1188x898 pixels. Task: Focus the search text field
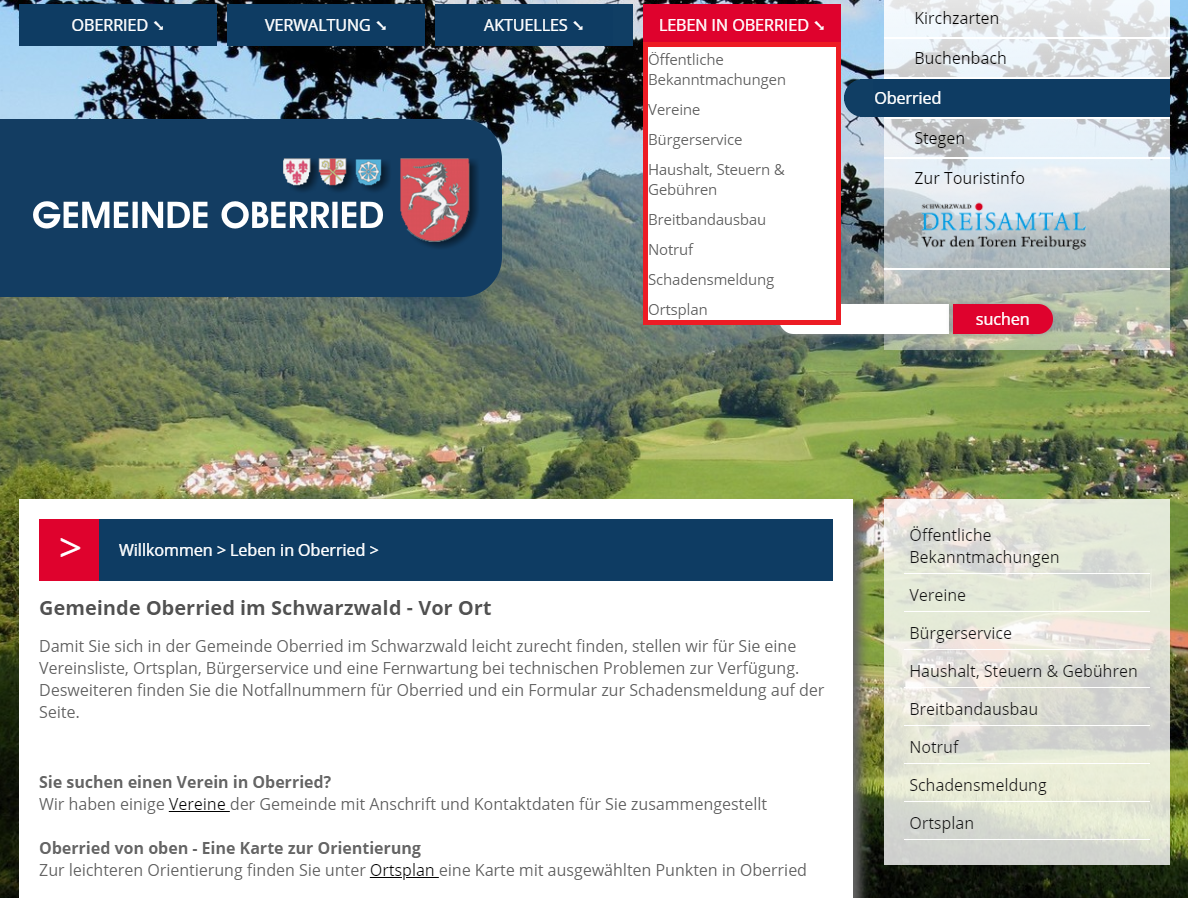pyautogui.click(x=864, y=319)
